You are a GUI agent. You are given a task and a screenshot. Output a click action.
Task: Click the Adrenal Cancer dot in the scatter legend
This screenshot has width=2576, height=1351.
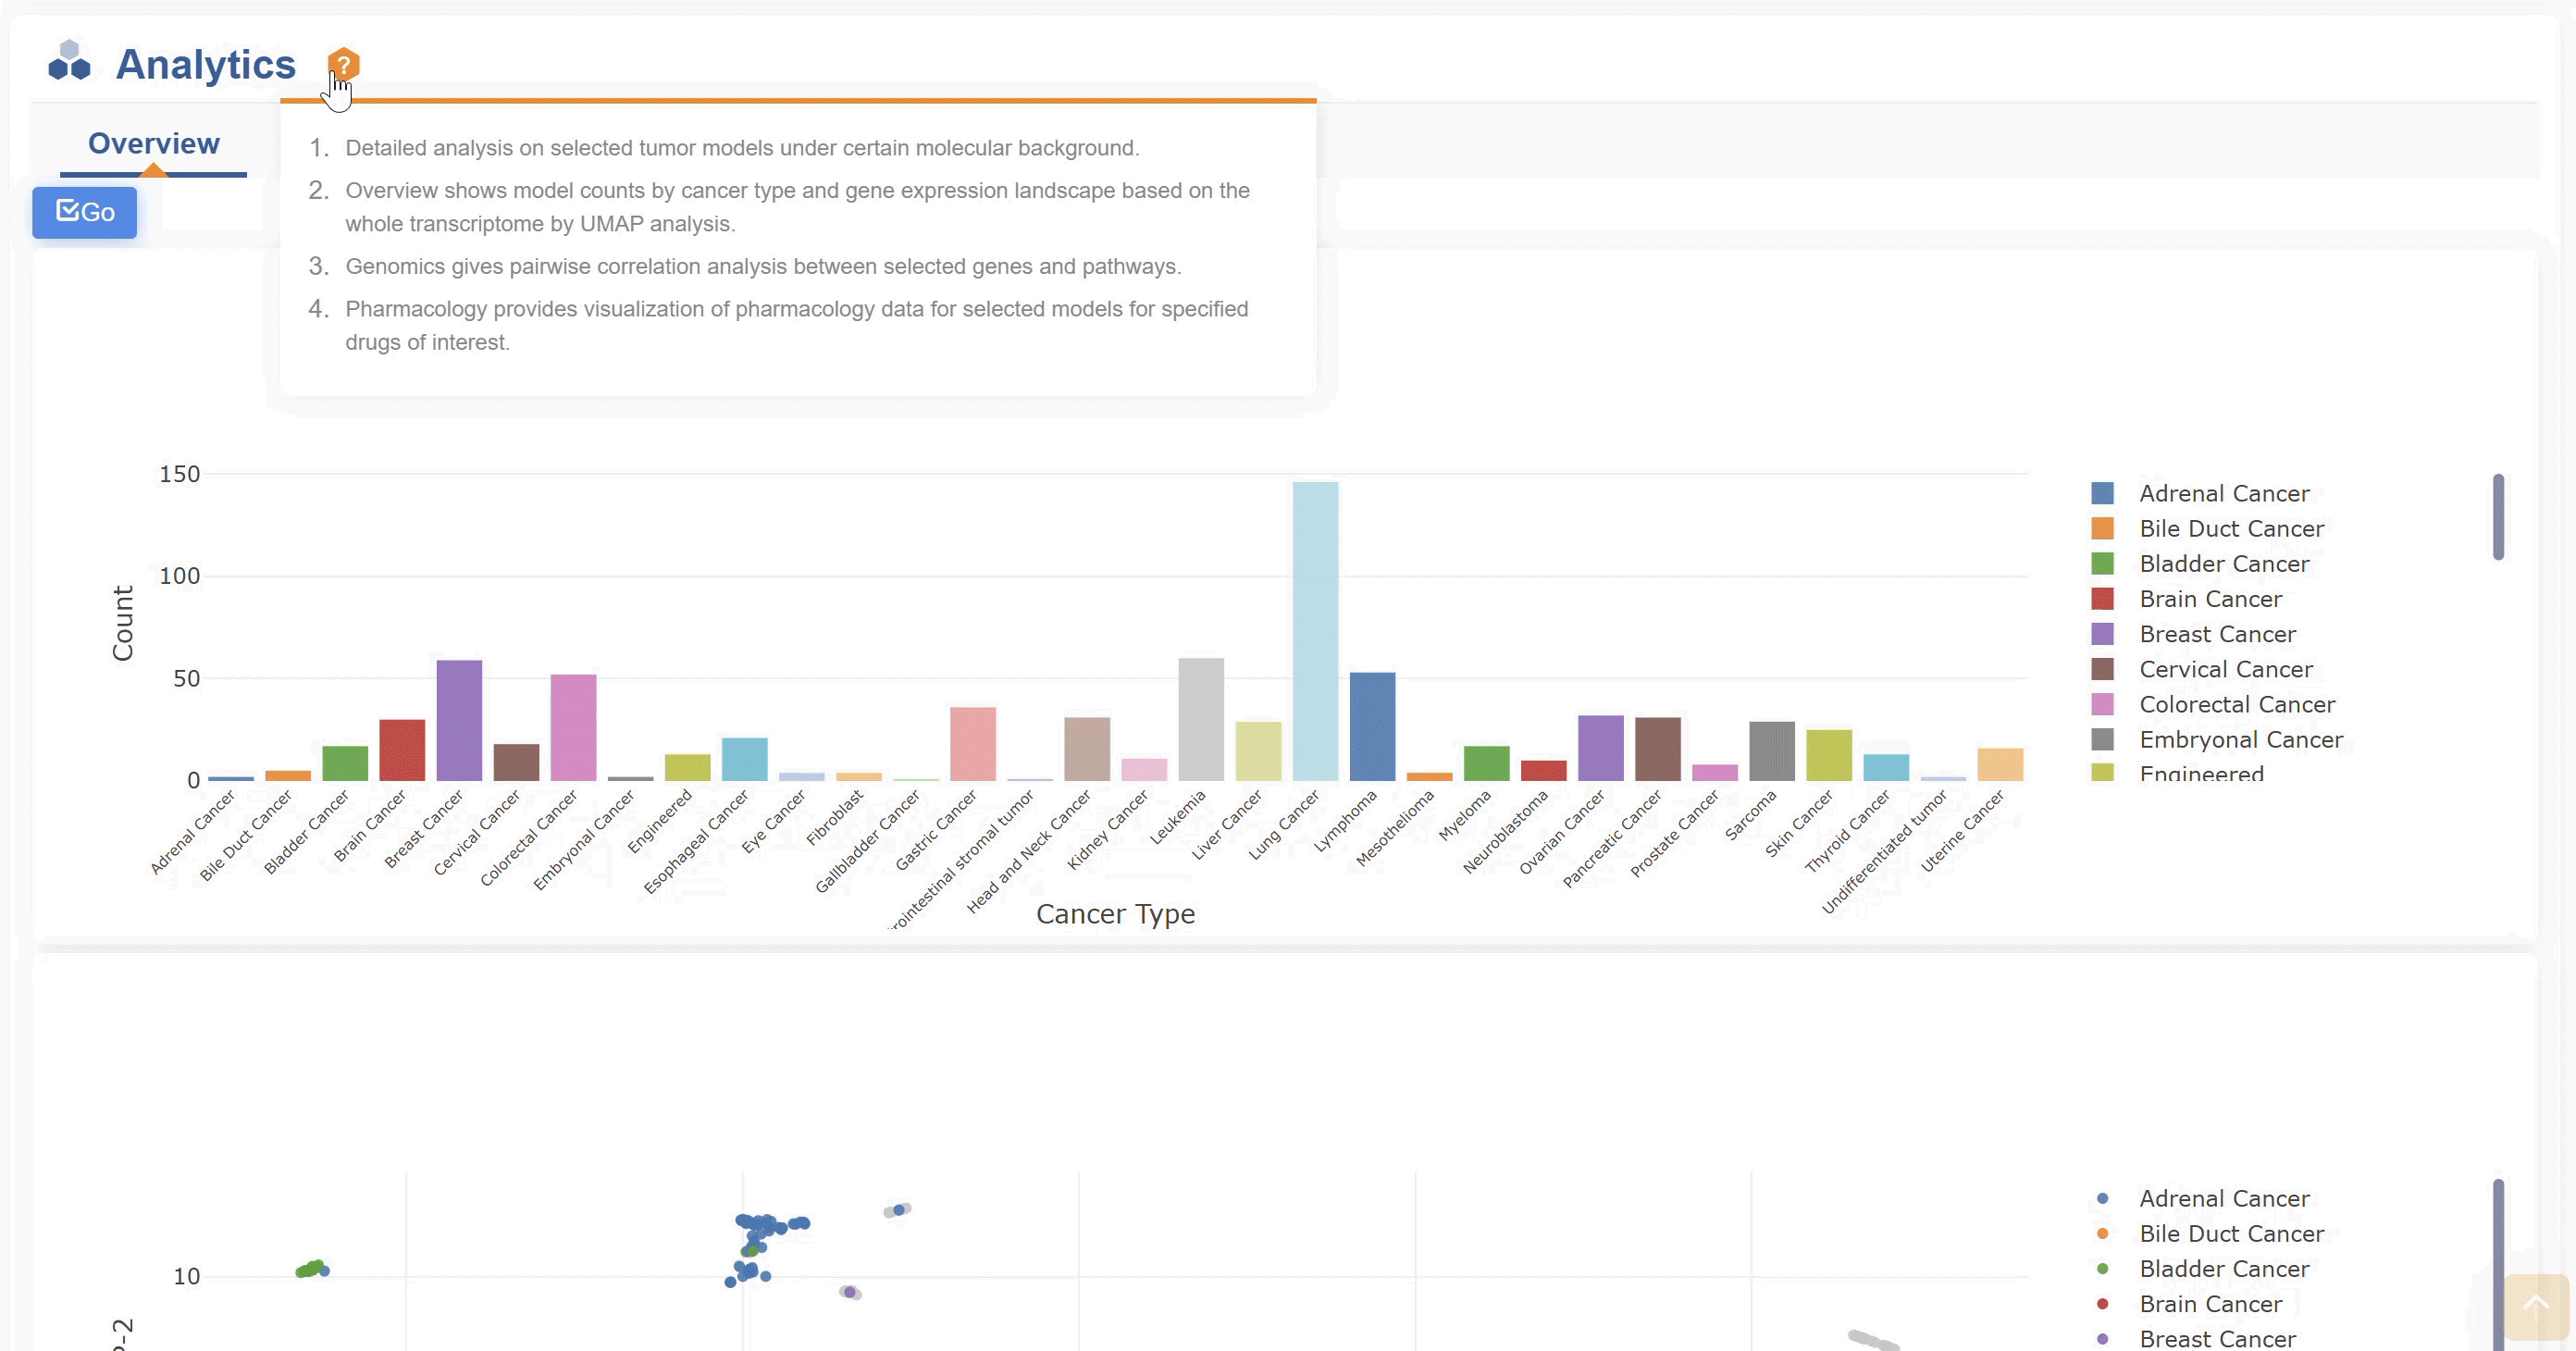[2102, 1198]
